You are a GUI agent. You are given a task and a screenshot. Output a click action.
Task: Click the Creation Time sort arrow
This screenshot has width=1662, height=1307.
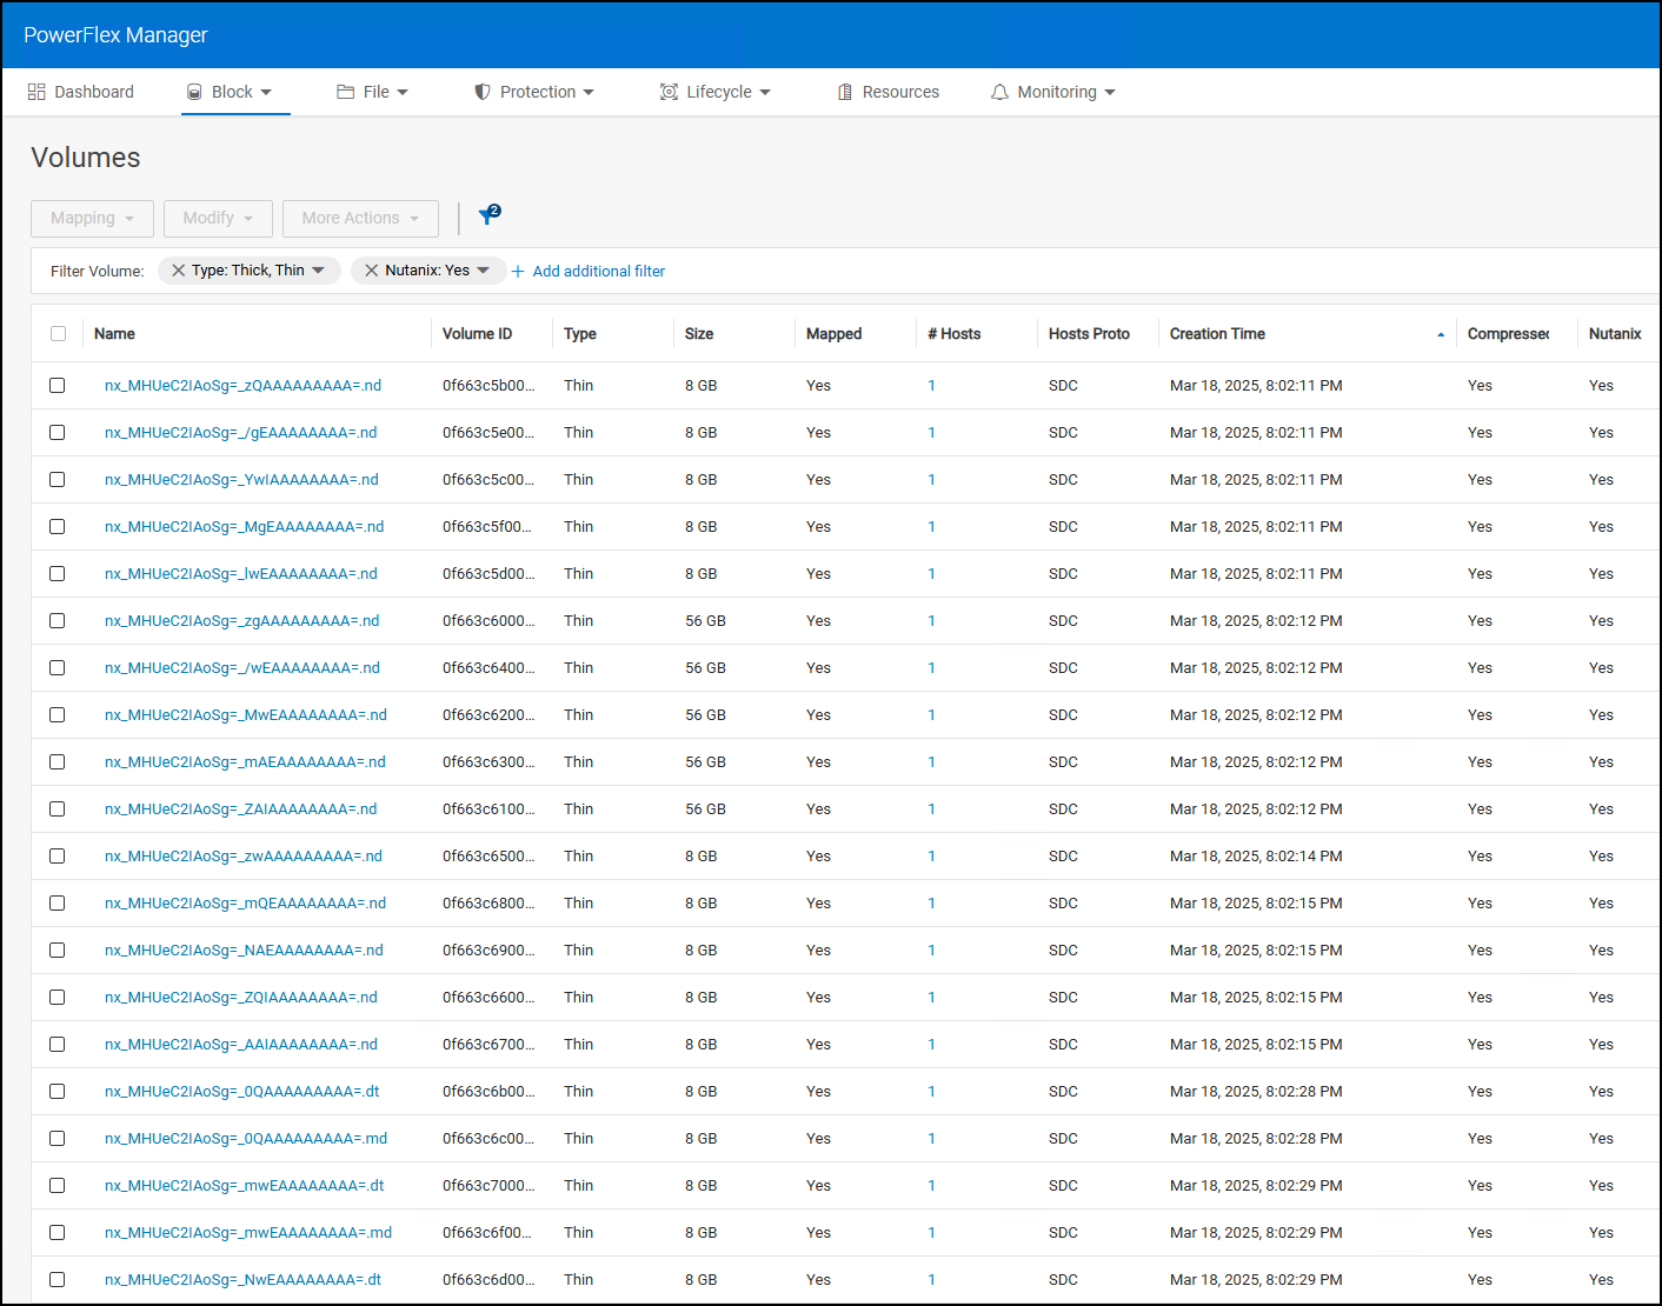(x=1440, y=335)
